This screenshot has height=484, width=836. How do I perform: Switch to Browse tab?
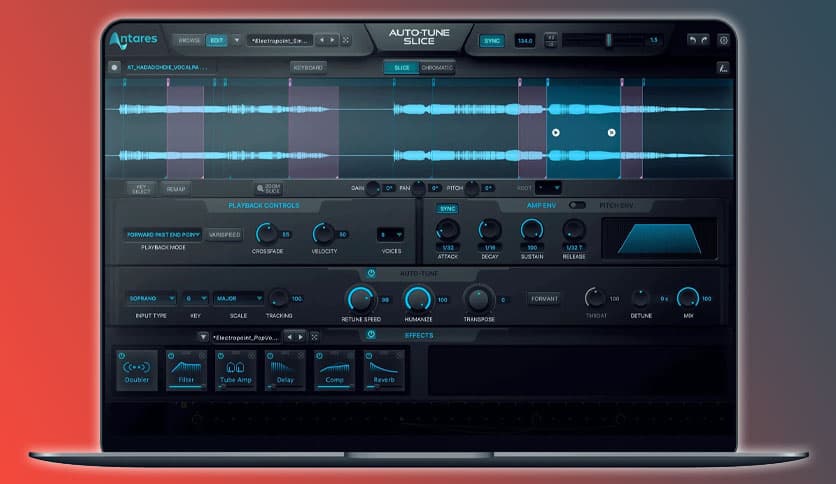coord(189,41)
